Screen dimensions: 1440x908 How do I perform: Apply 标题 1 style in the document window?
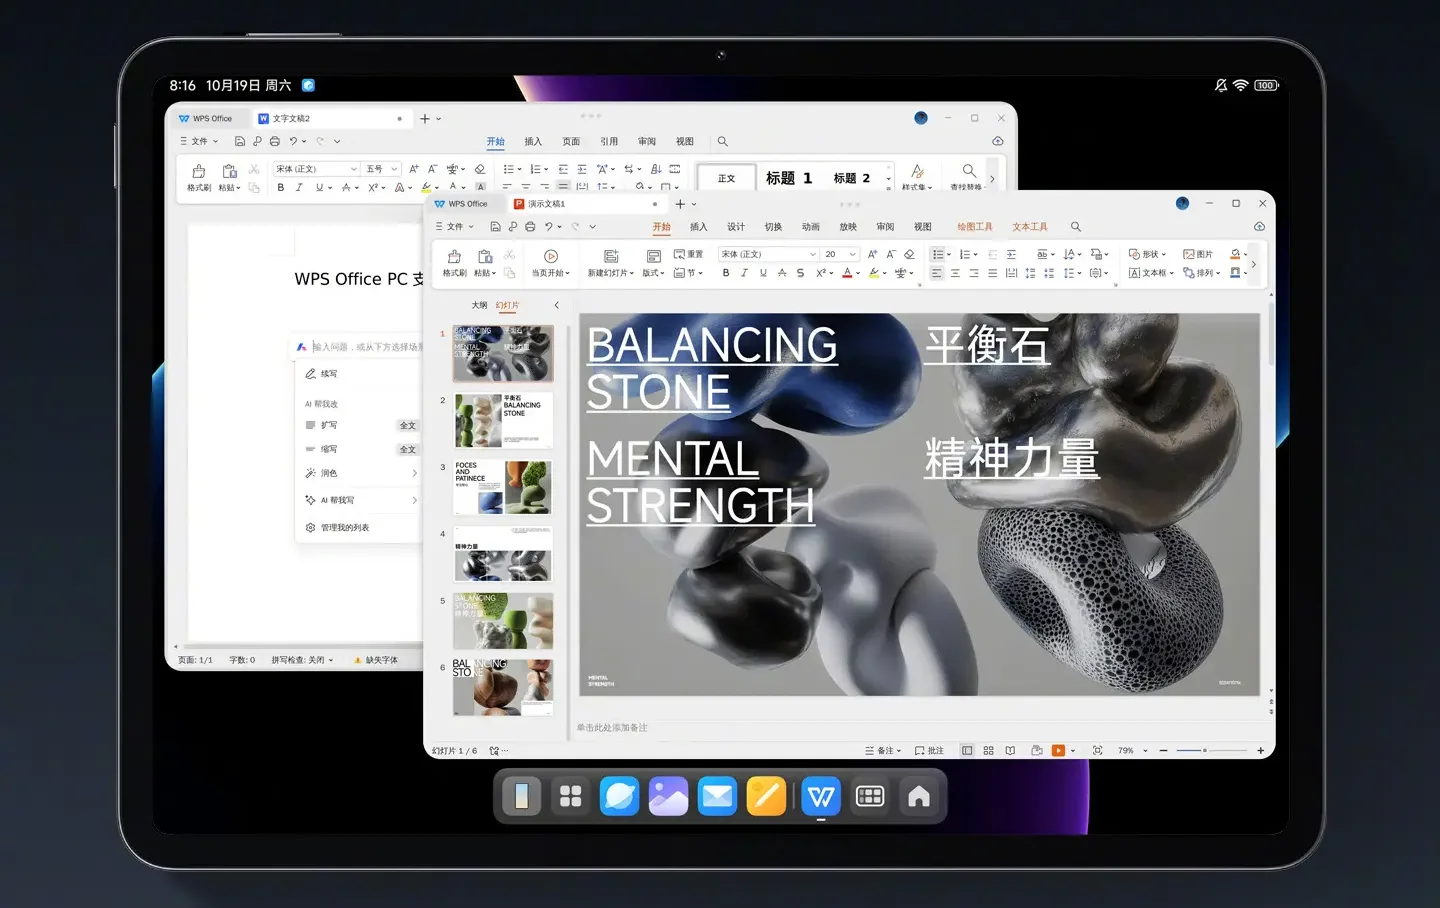(x=789, y=178)
